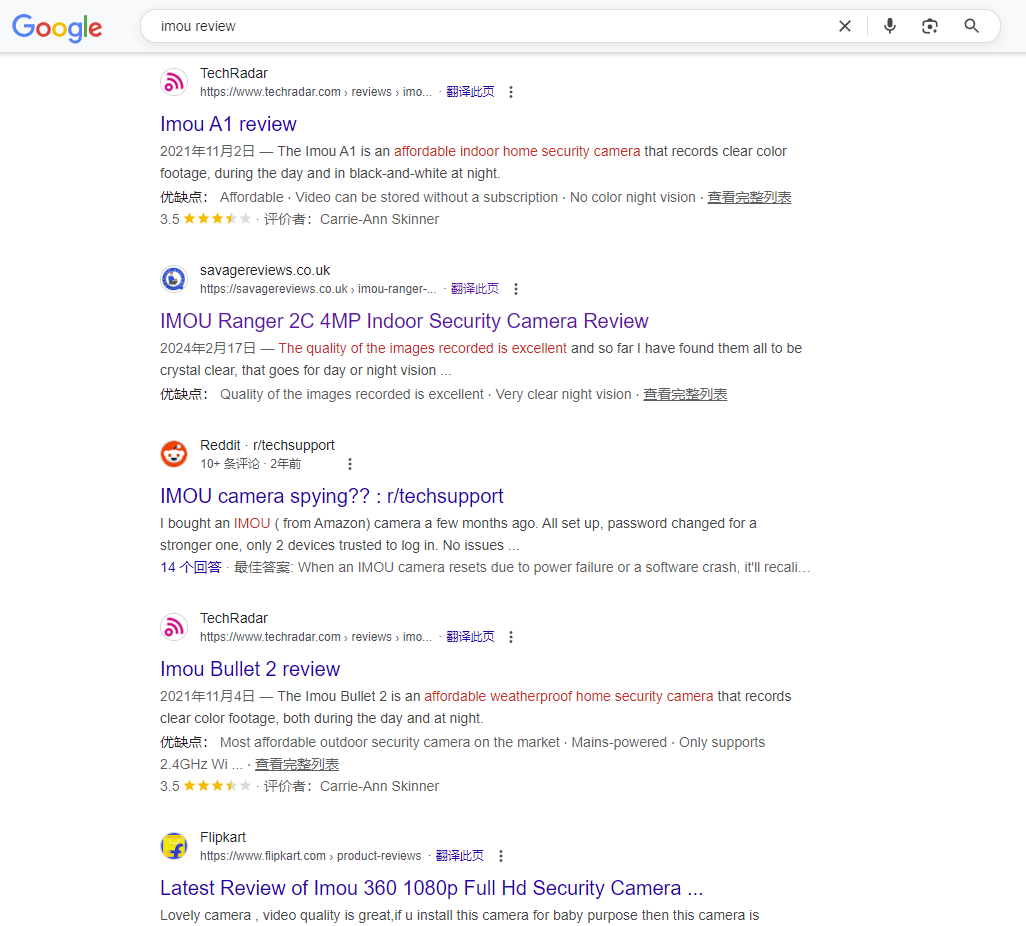The image size is (1026, 926).
Task: Open Google Lens image search icon
Action: point(930,26)
